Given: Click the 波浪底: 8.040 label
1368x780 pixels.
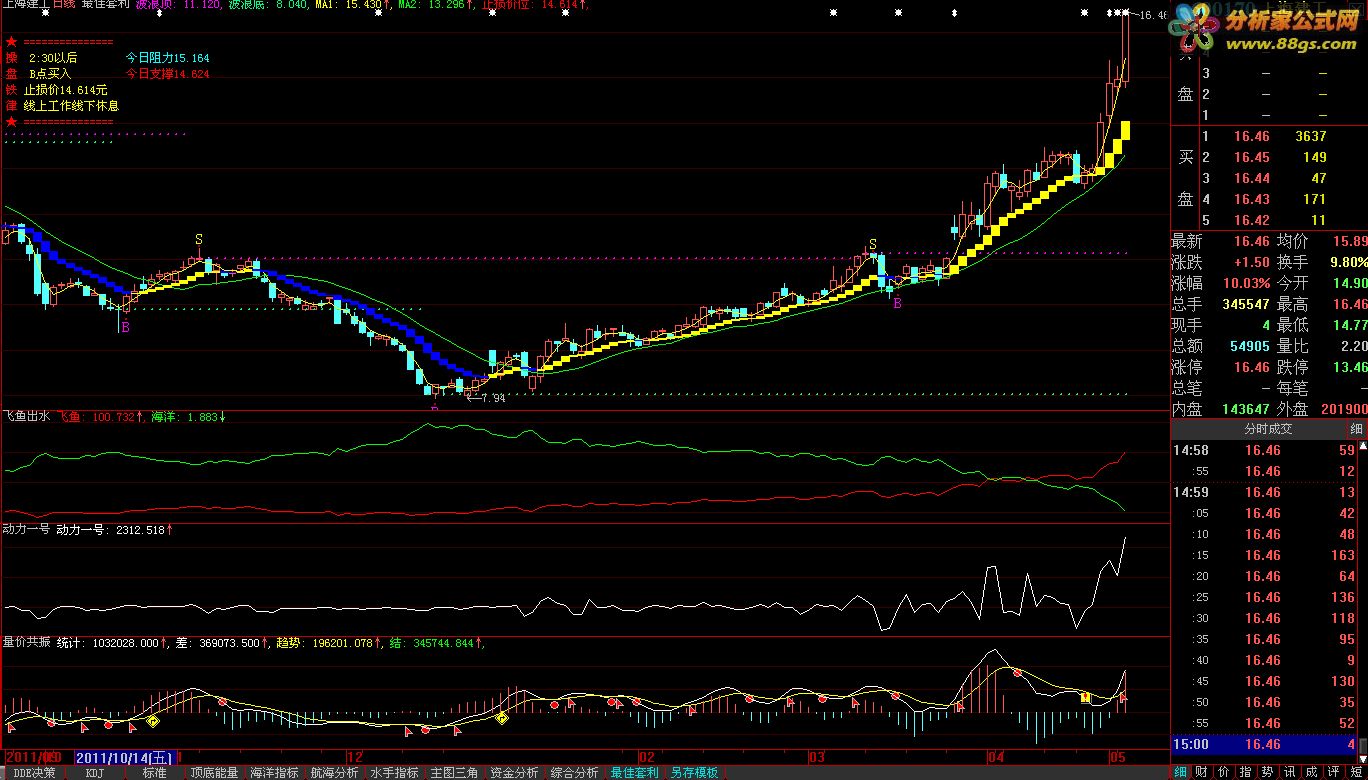Looking at the screenshot, I should point(268,6).
